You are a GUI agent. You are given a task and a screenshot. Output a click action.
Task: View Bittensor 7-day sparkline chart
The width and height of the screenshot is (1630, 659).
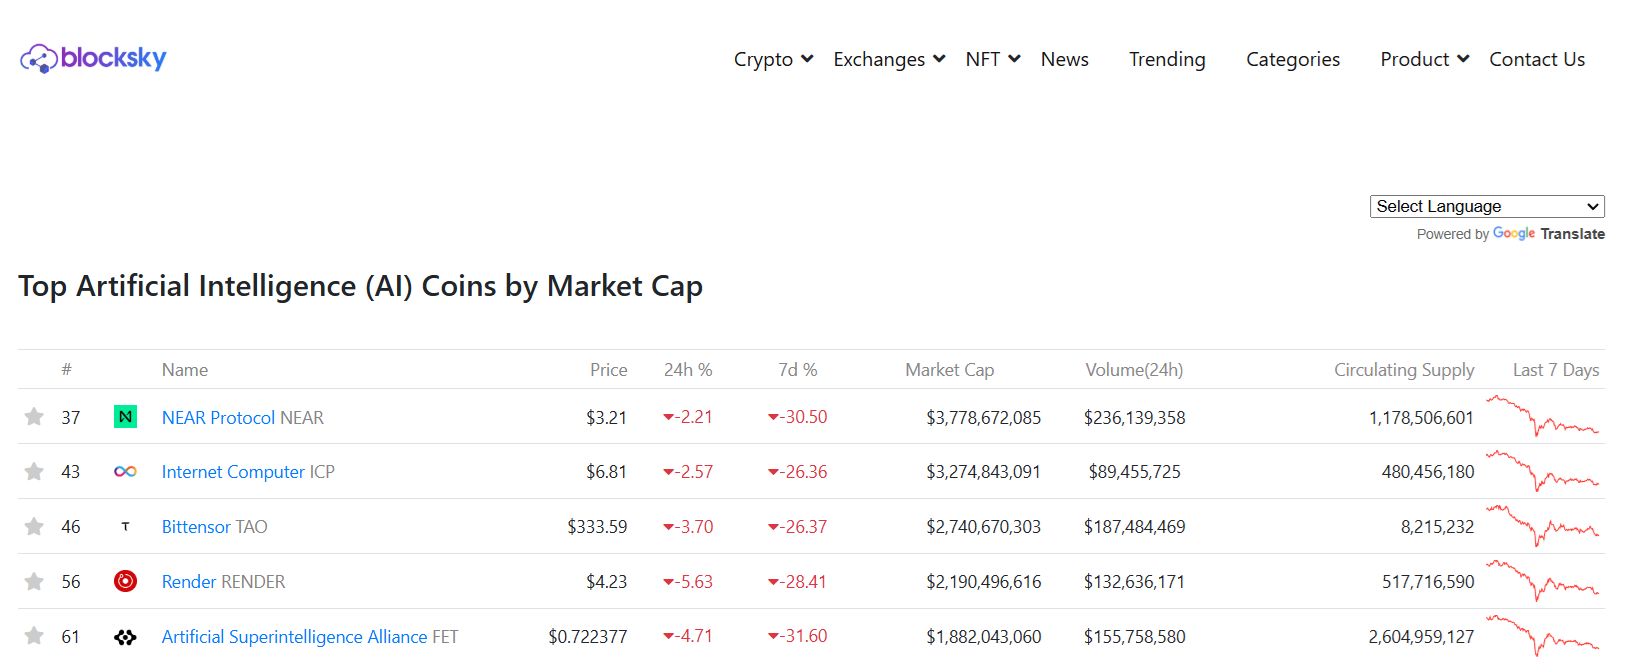pos(1543,526)
